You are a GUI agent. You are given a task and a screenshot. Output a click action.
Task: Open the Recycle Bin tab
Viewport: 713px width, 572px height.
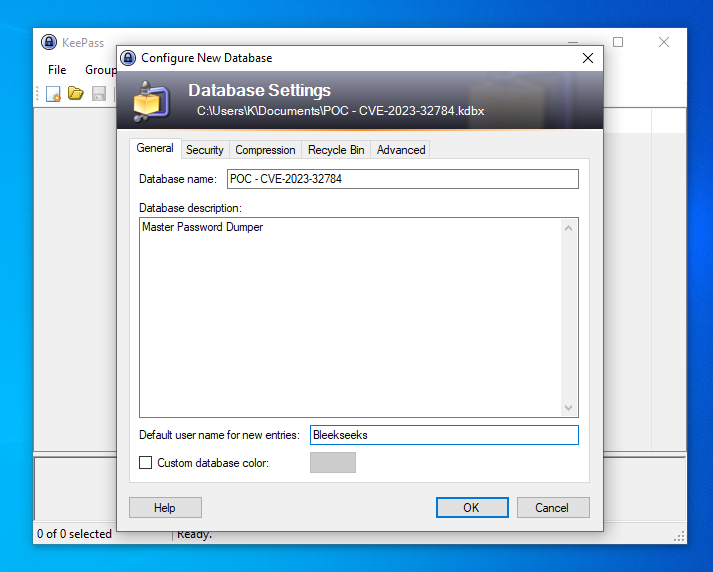336,150
